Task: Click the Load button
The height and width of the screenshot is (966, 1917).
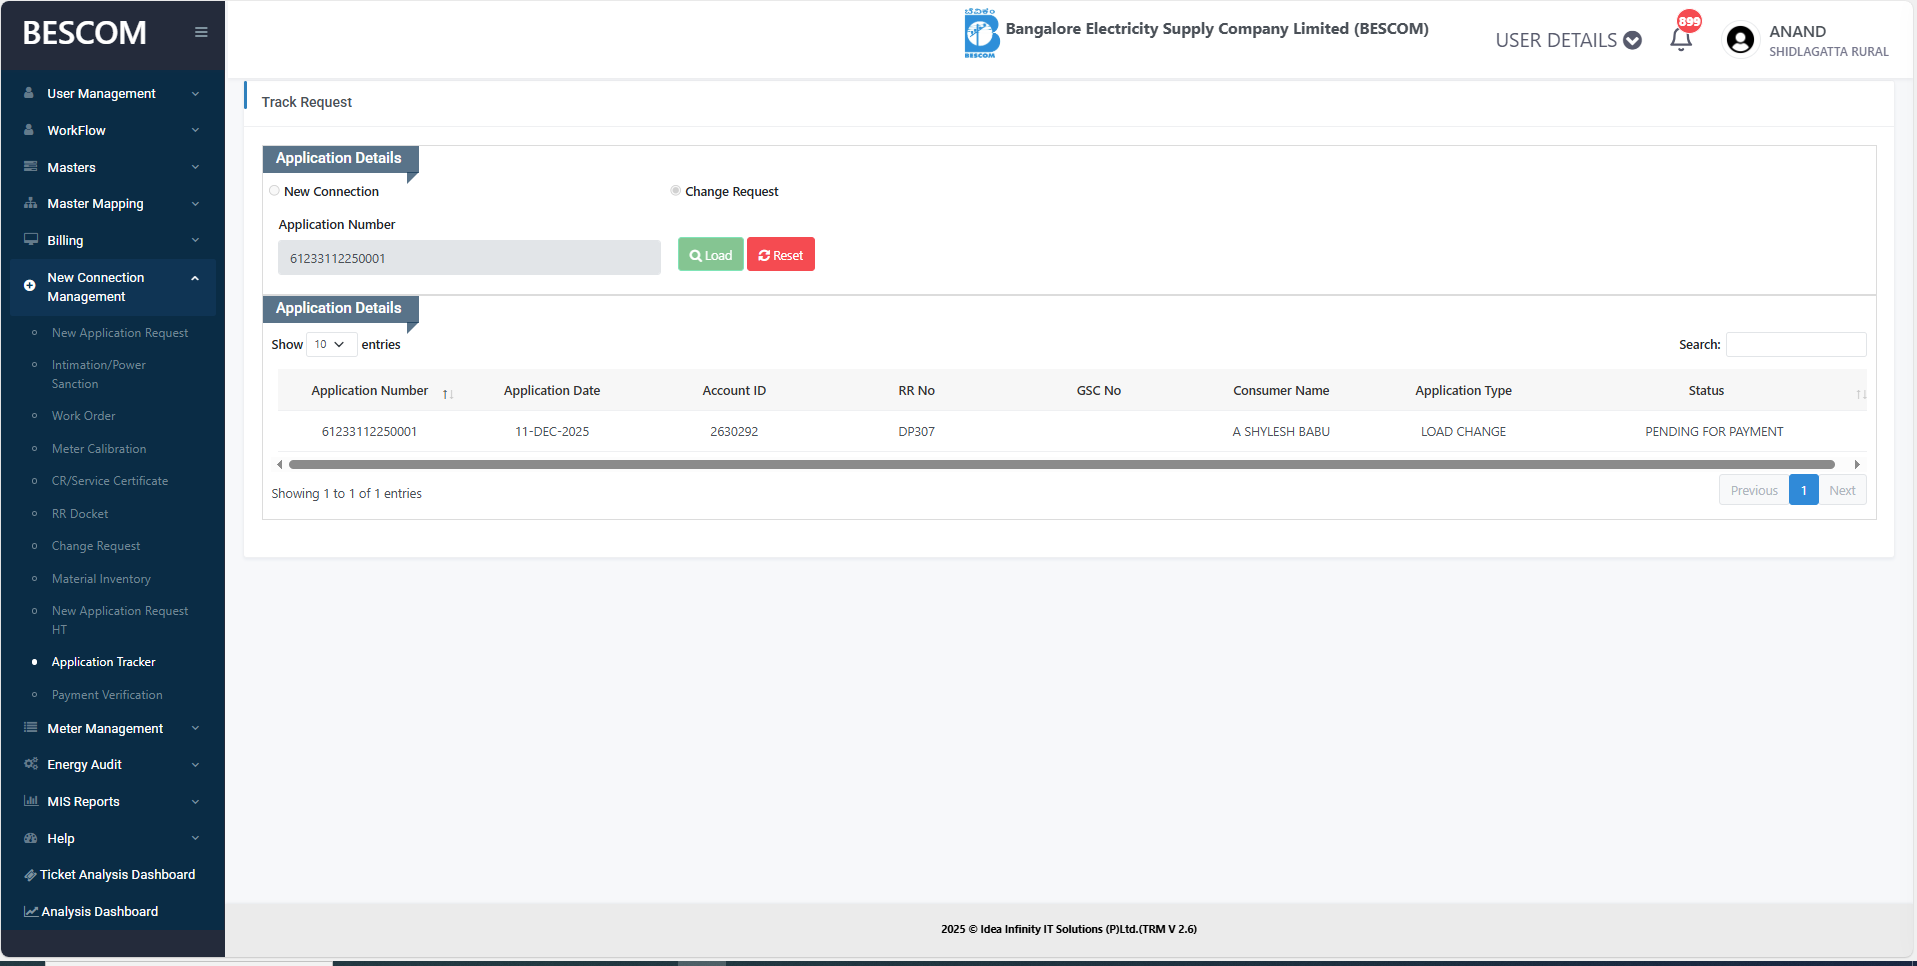Action: 711,255
